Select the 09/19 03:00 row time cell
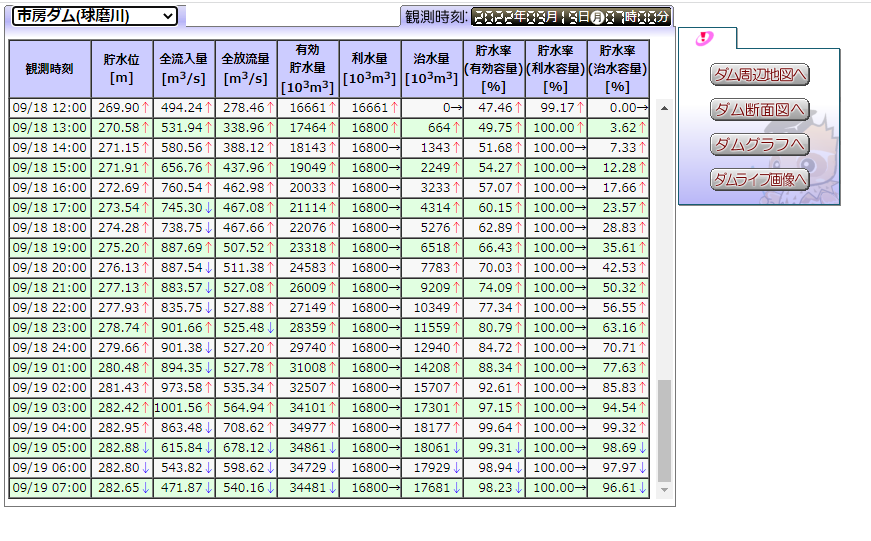This screenshot has height=541, width=871. (50, 408)
